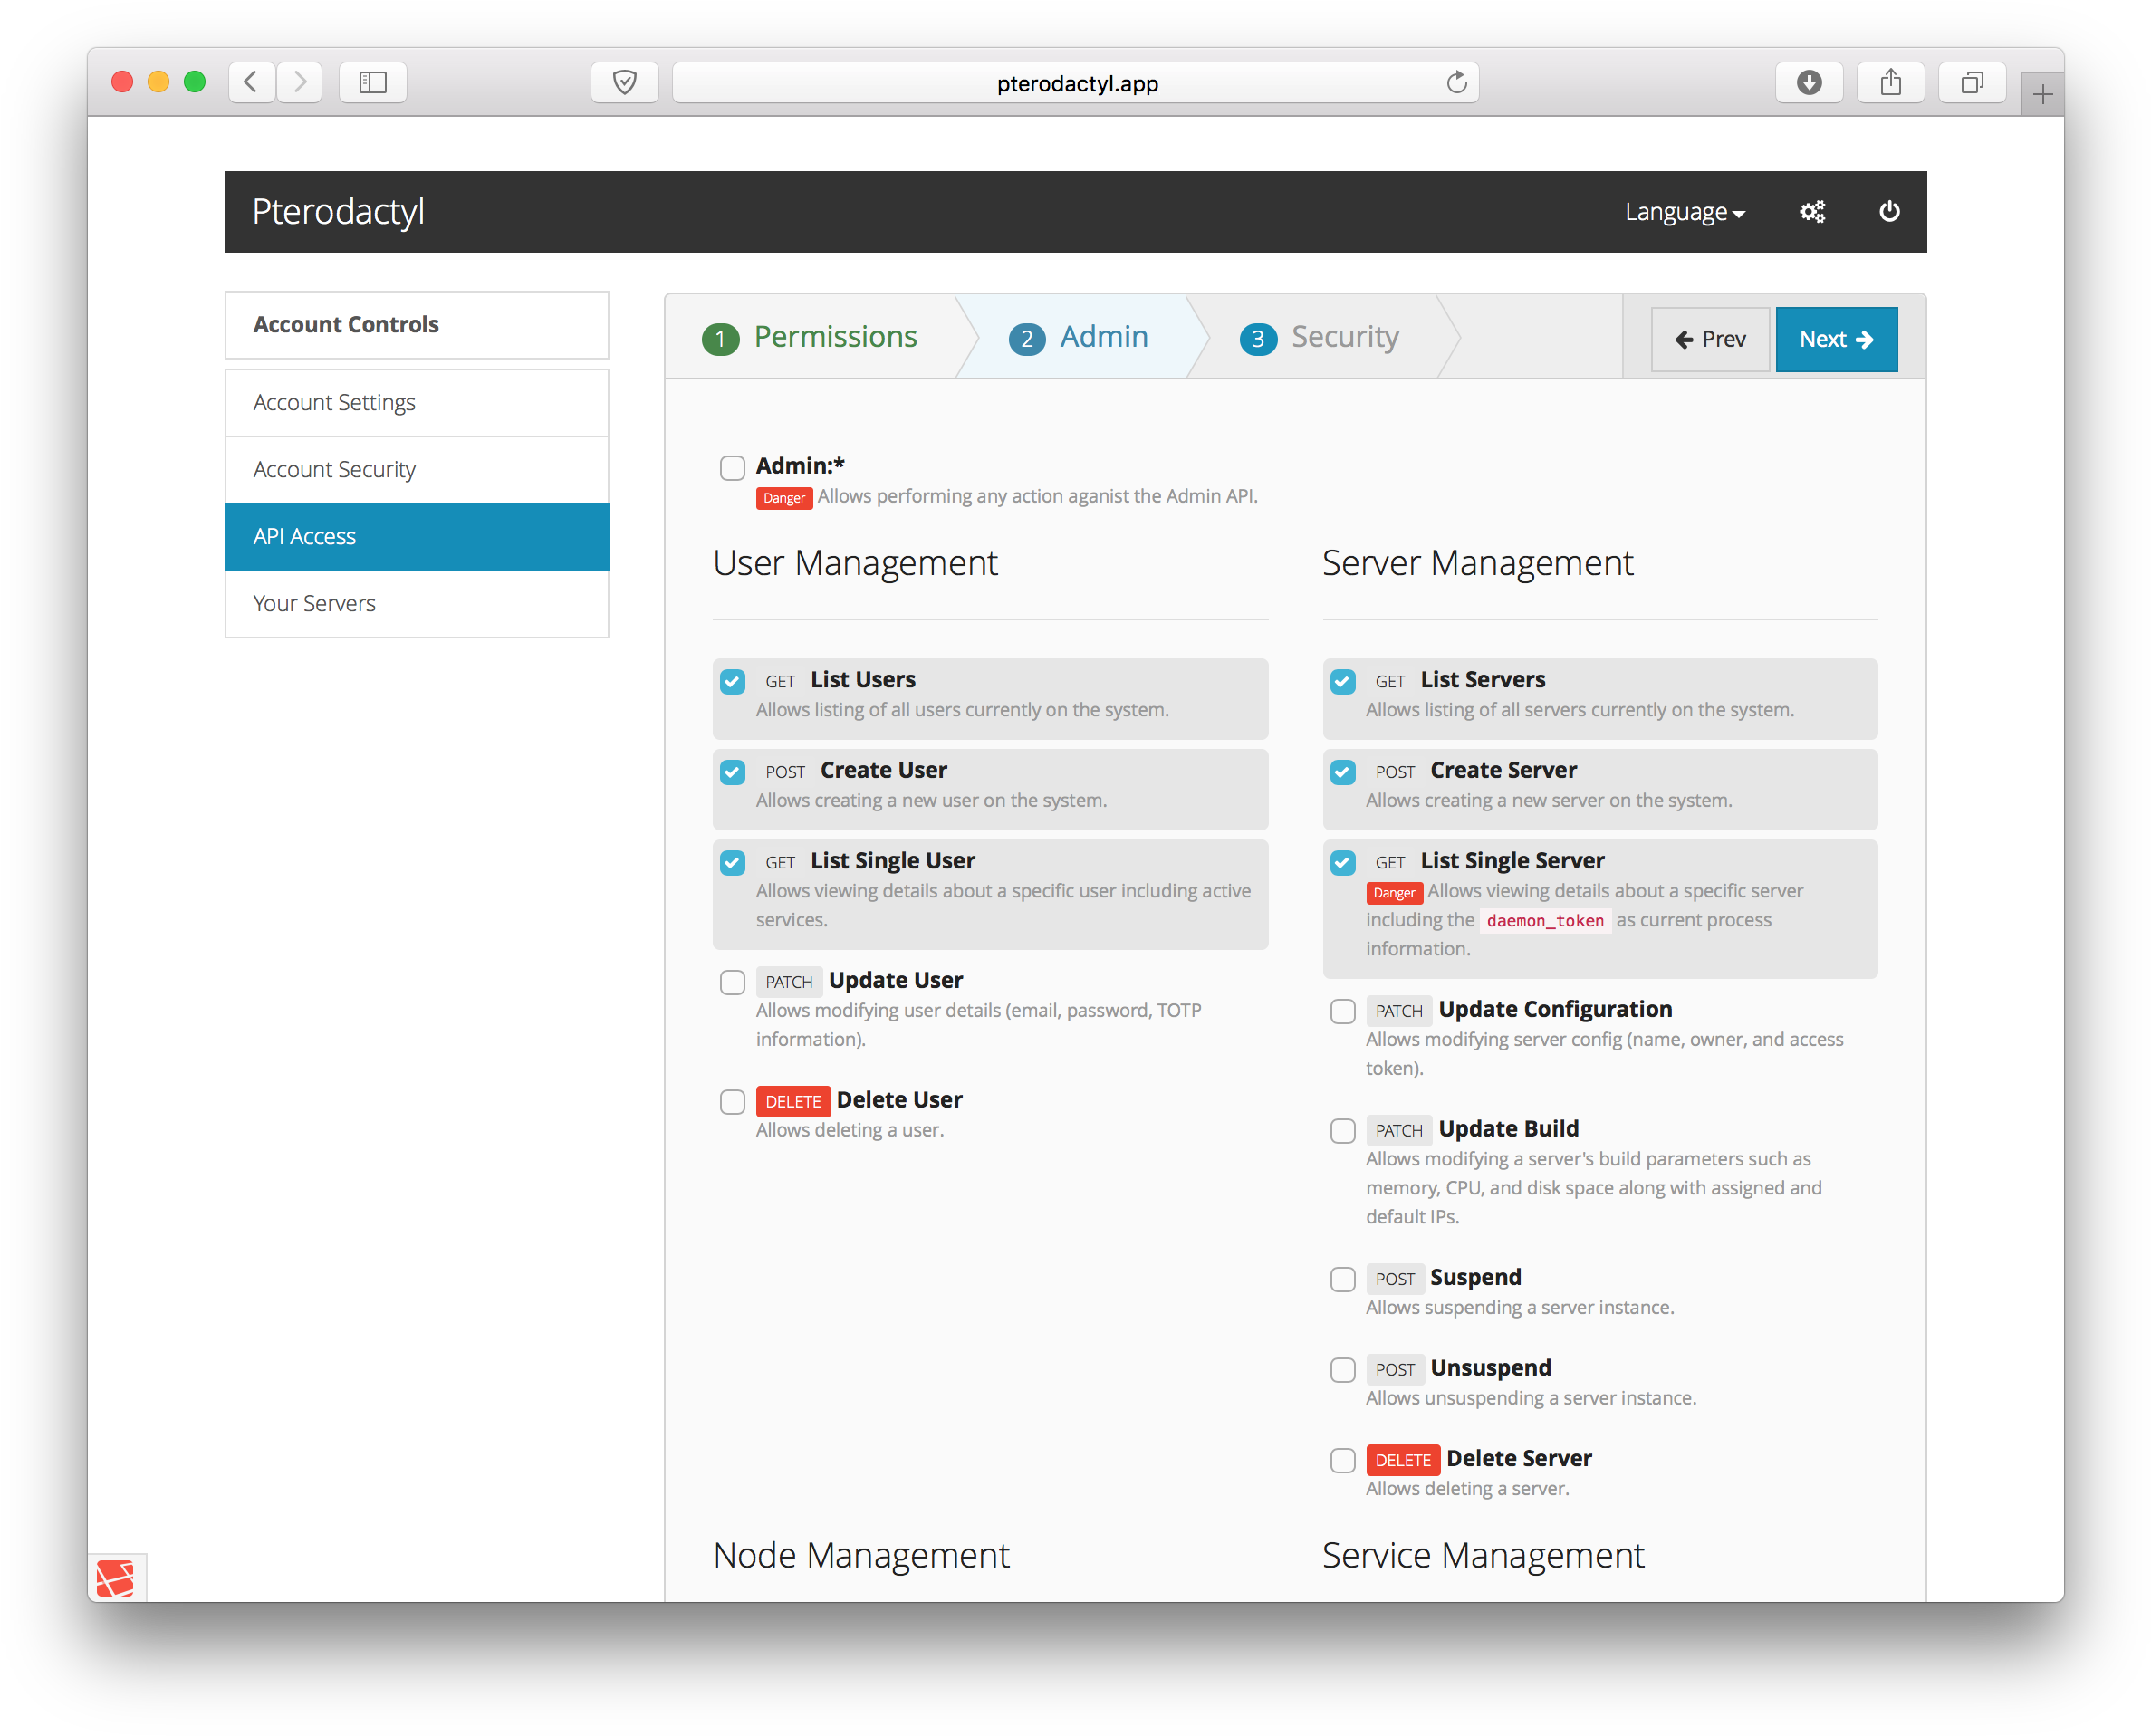The image size is (2151, 1736).
Task: Open Account Settings from the sidebar
Action: (334, 402)
